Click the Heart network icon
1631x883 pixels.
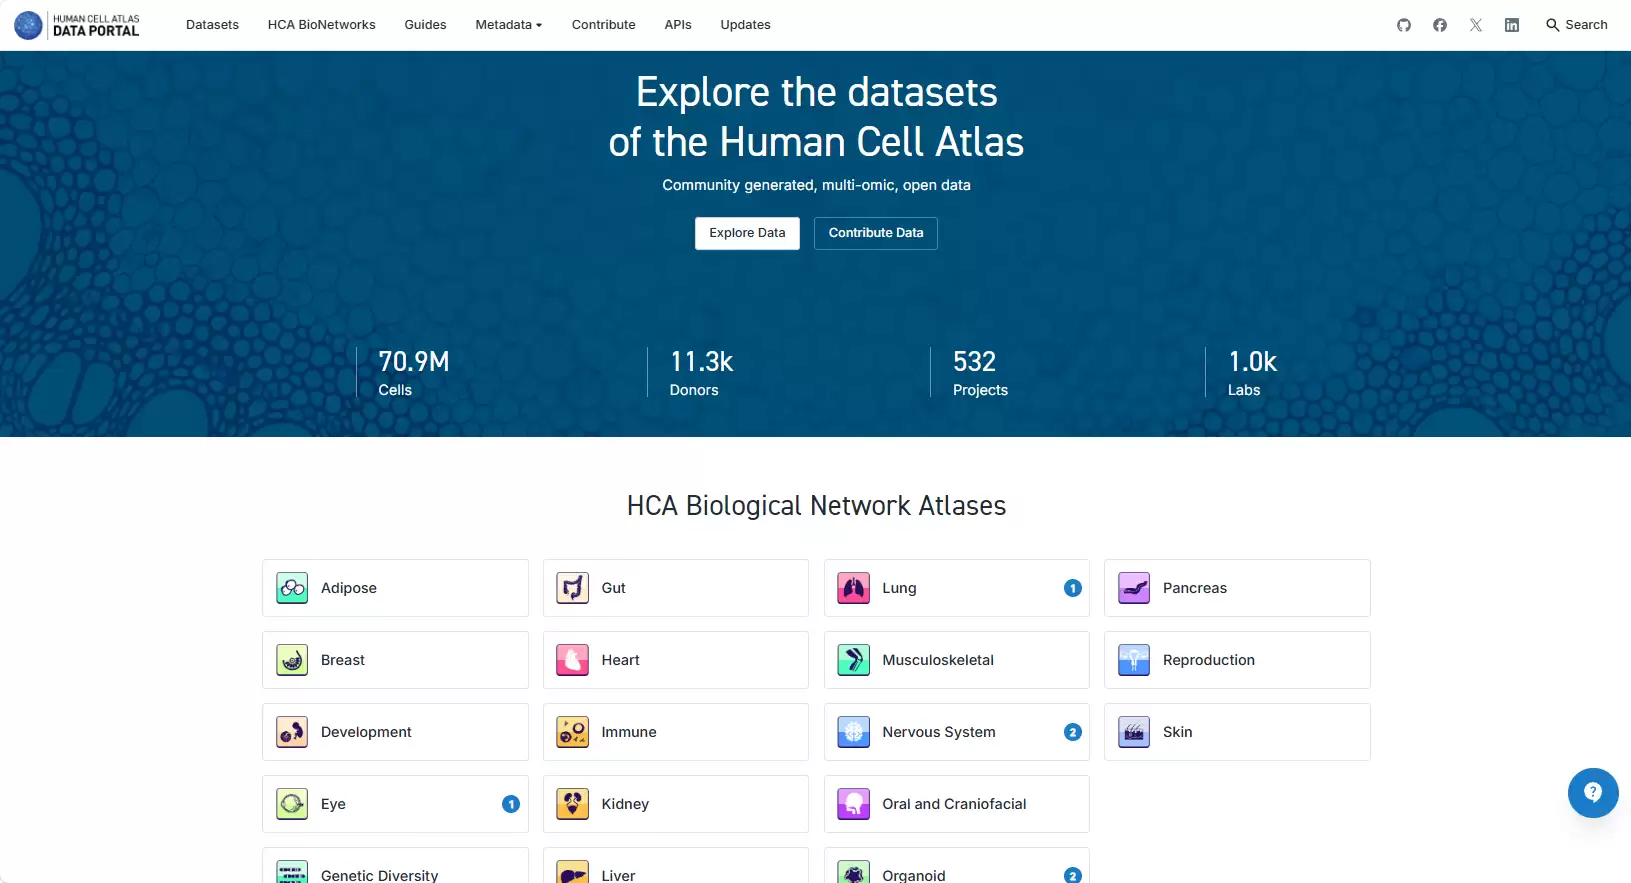point(573,660)
